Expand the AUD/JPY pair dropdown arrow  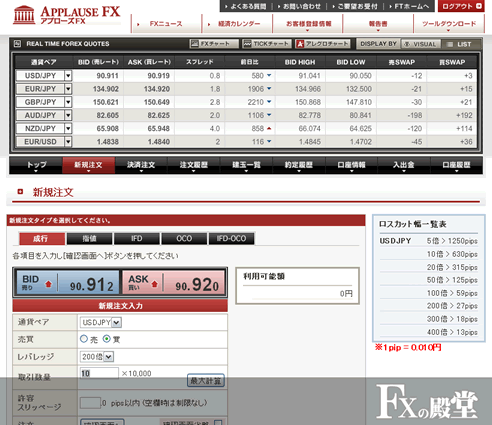pos(68,115)
